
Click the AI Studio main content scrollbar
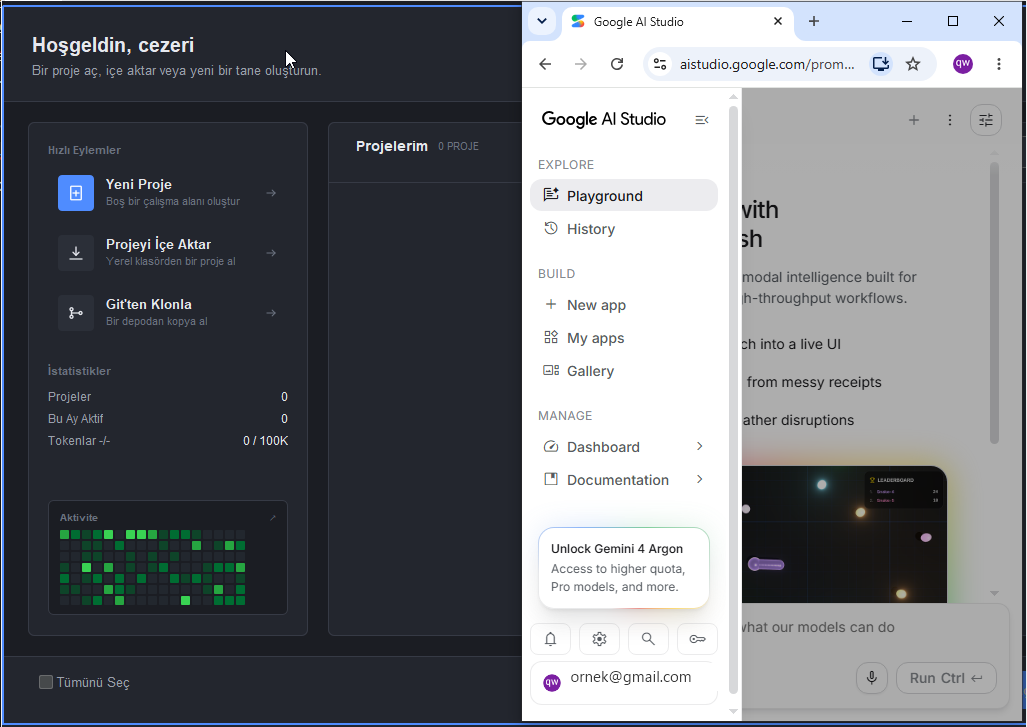pyautogui.click(x=994, y=303)
